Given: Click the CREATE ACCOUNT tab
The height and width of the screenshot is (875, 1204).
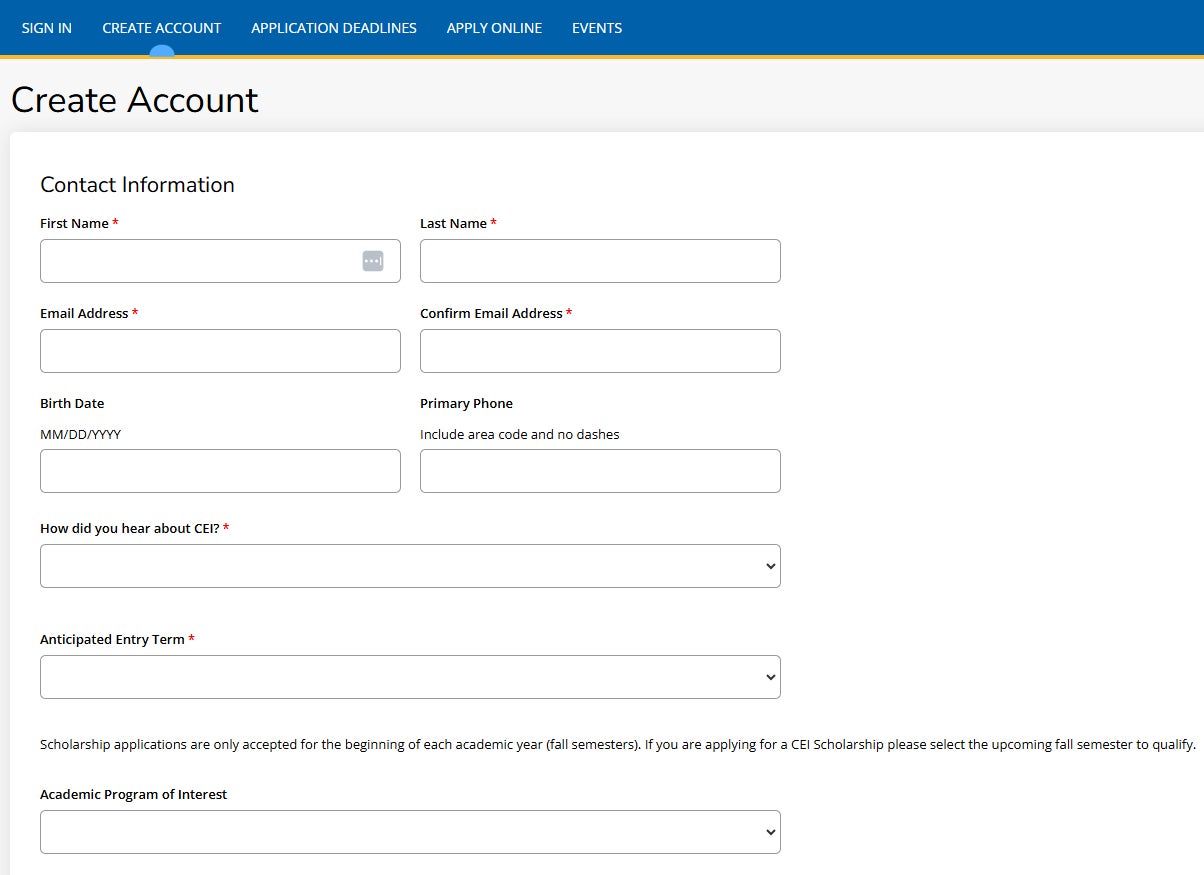Looking at the screenshot, I should click(x=162, y=28).
